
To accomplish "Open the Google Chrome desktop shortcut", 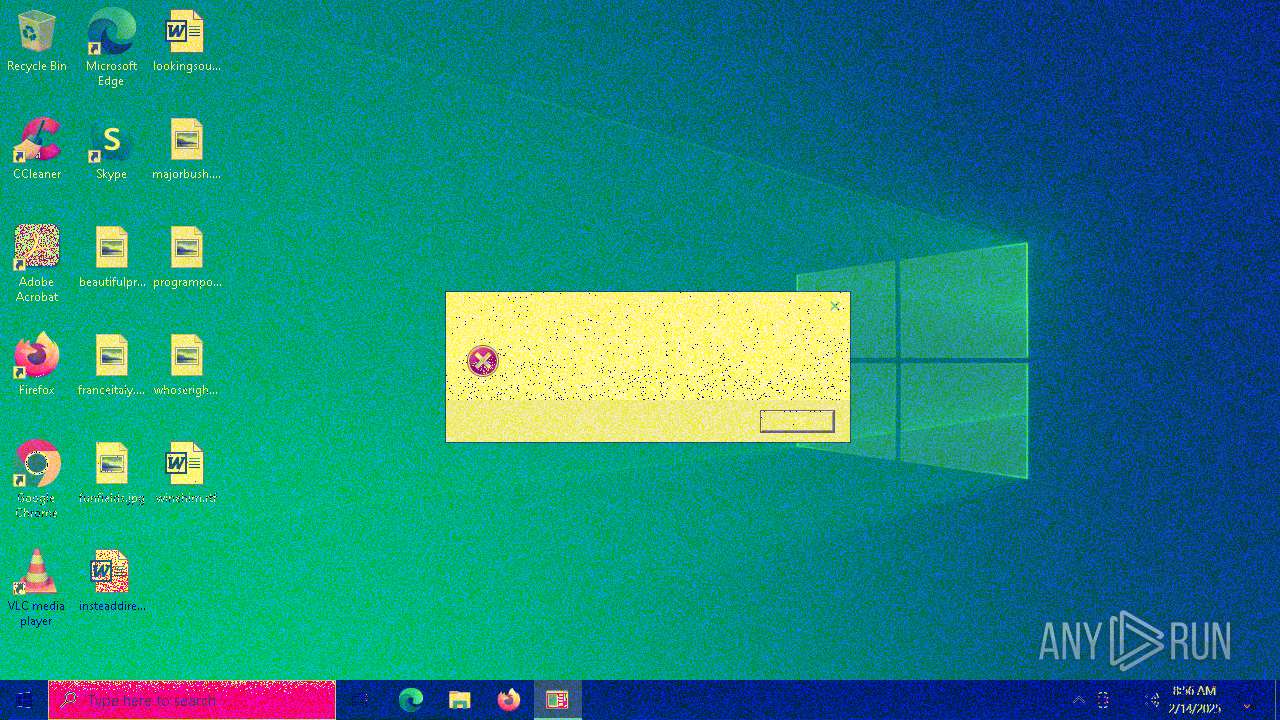I will [x=37, y=480].
